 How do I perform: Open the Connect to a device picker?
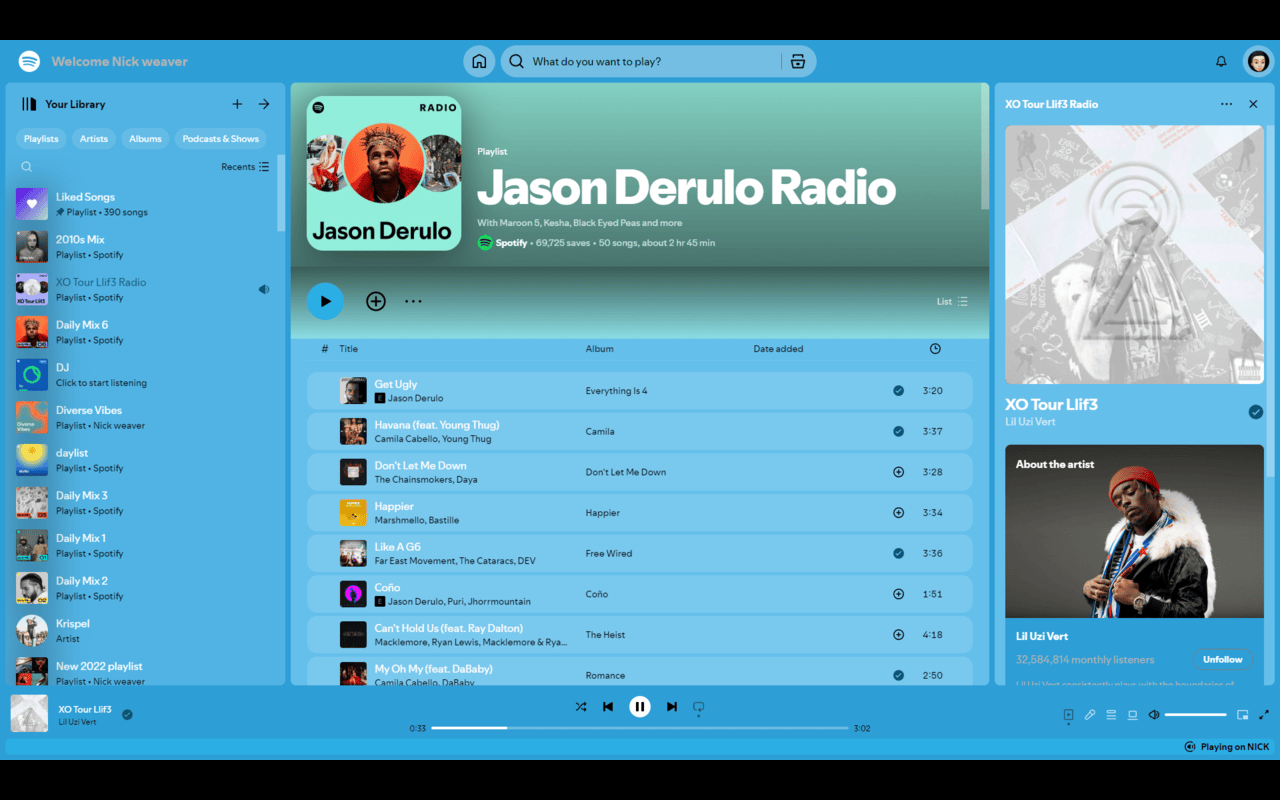(x=1132, y=712)
